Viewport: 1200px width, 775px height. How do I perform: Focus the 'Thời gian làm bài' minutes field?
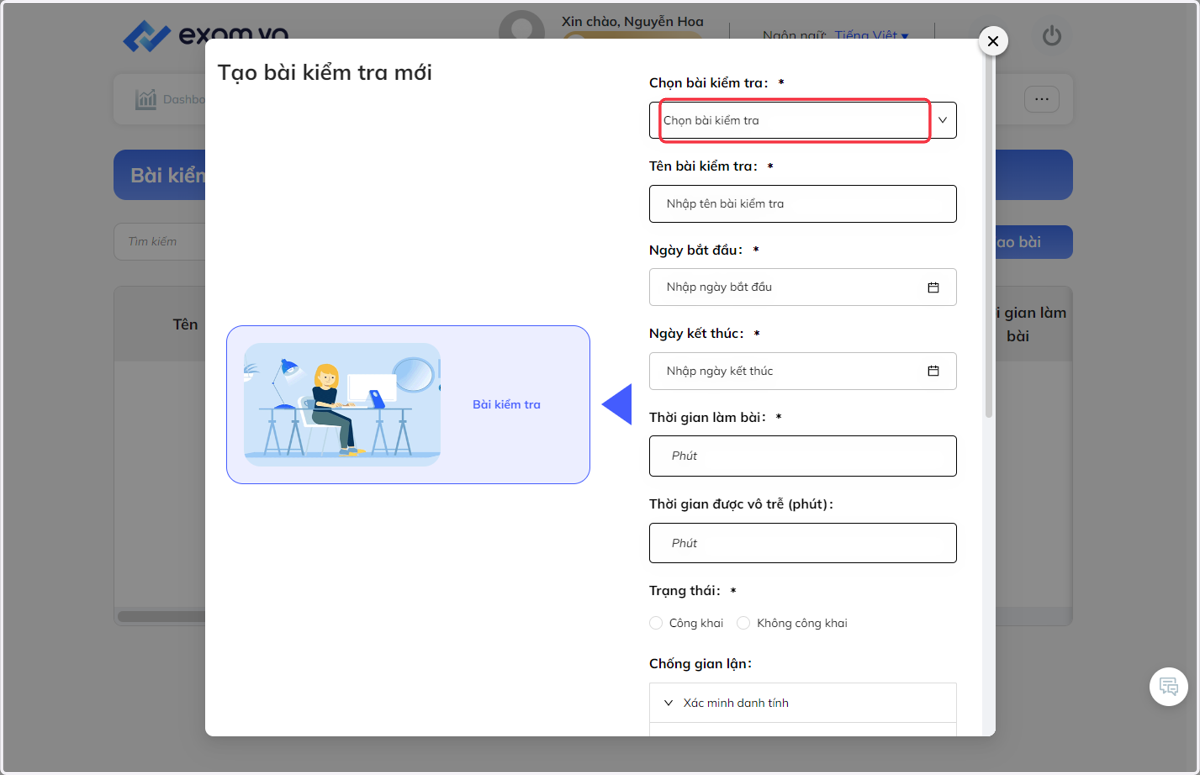[802, 456]
